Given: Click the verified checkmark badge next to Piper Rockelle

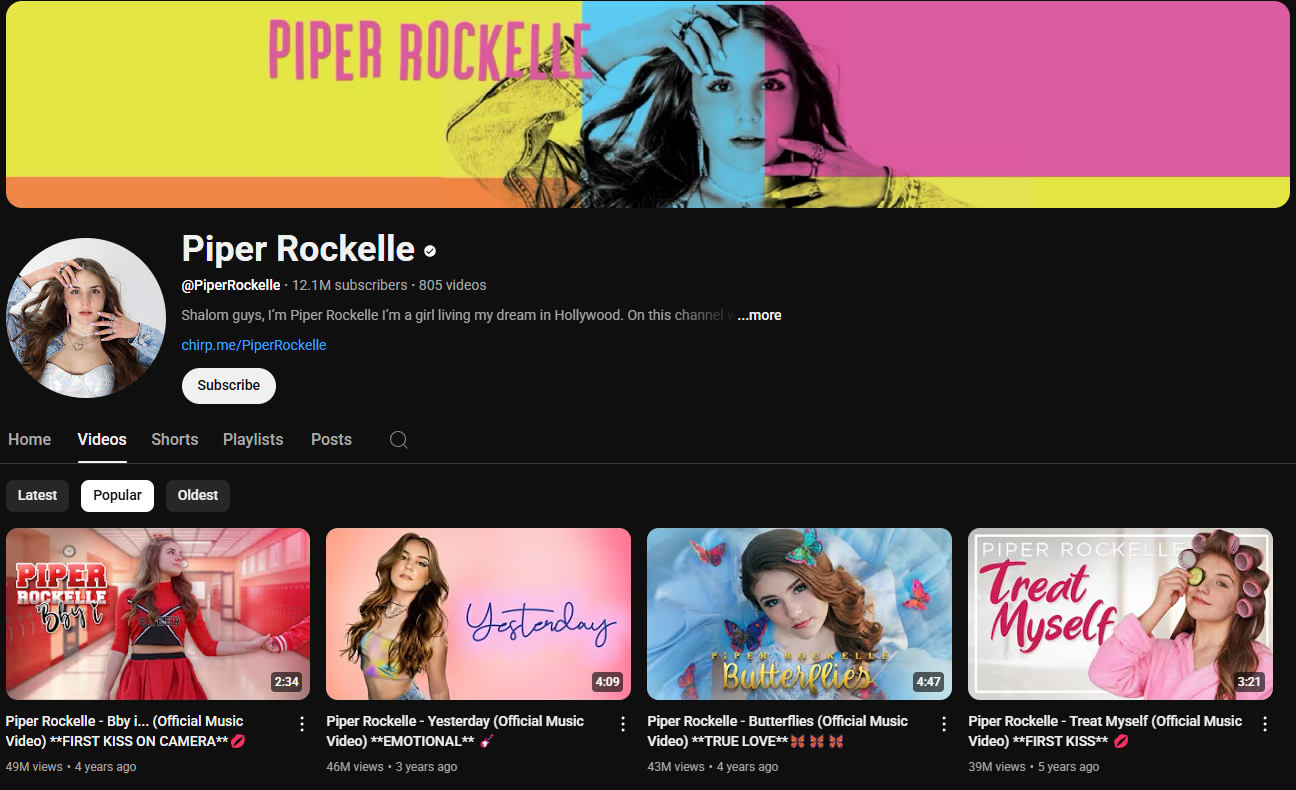Looking at the screenshot, I should (430, 251).
